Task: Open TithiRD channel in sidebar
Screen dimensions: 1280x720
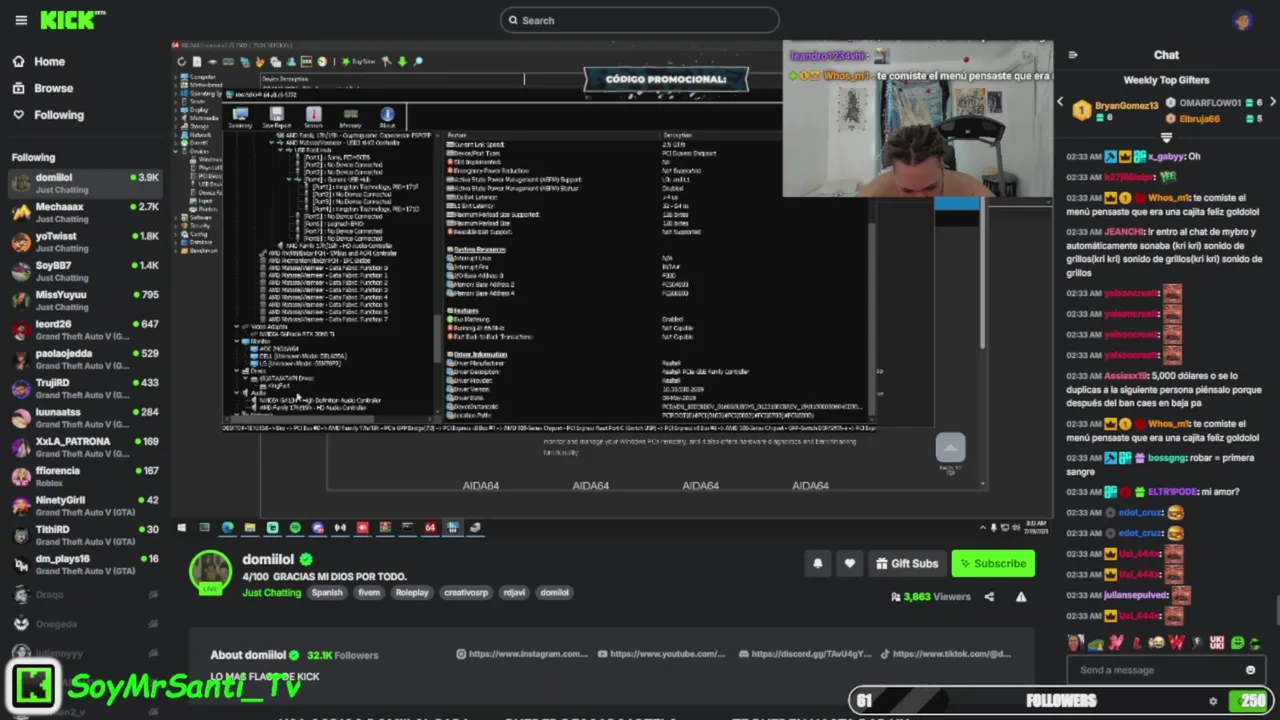Action: [85, 535]
